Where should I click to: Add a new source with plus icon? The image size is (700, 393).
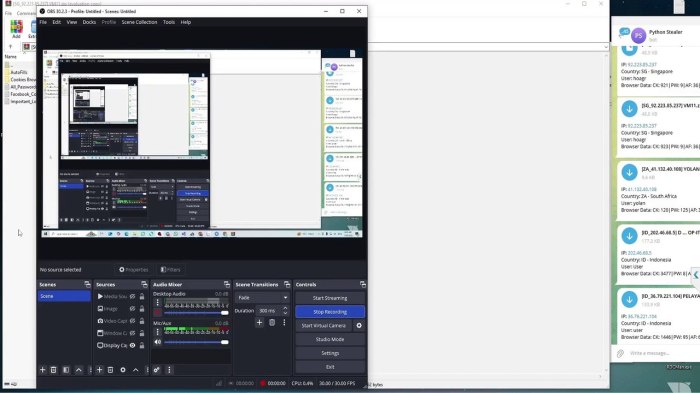point(99,370)
